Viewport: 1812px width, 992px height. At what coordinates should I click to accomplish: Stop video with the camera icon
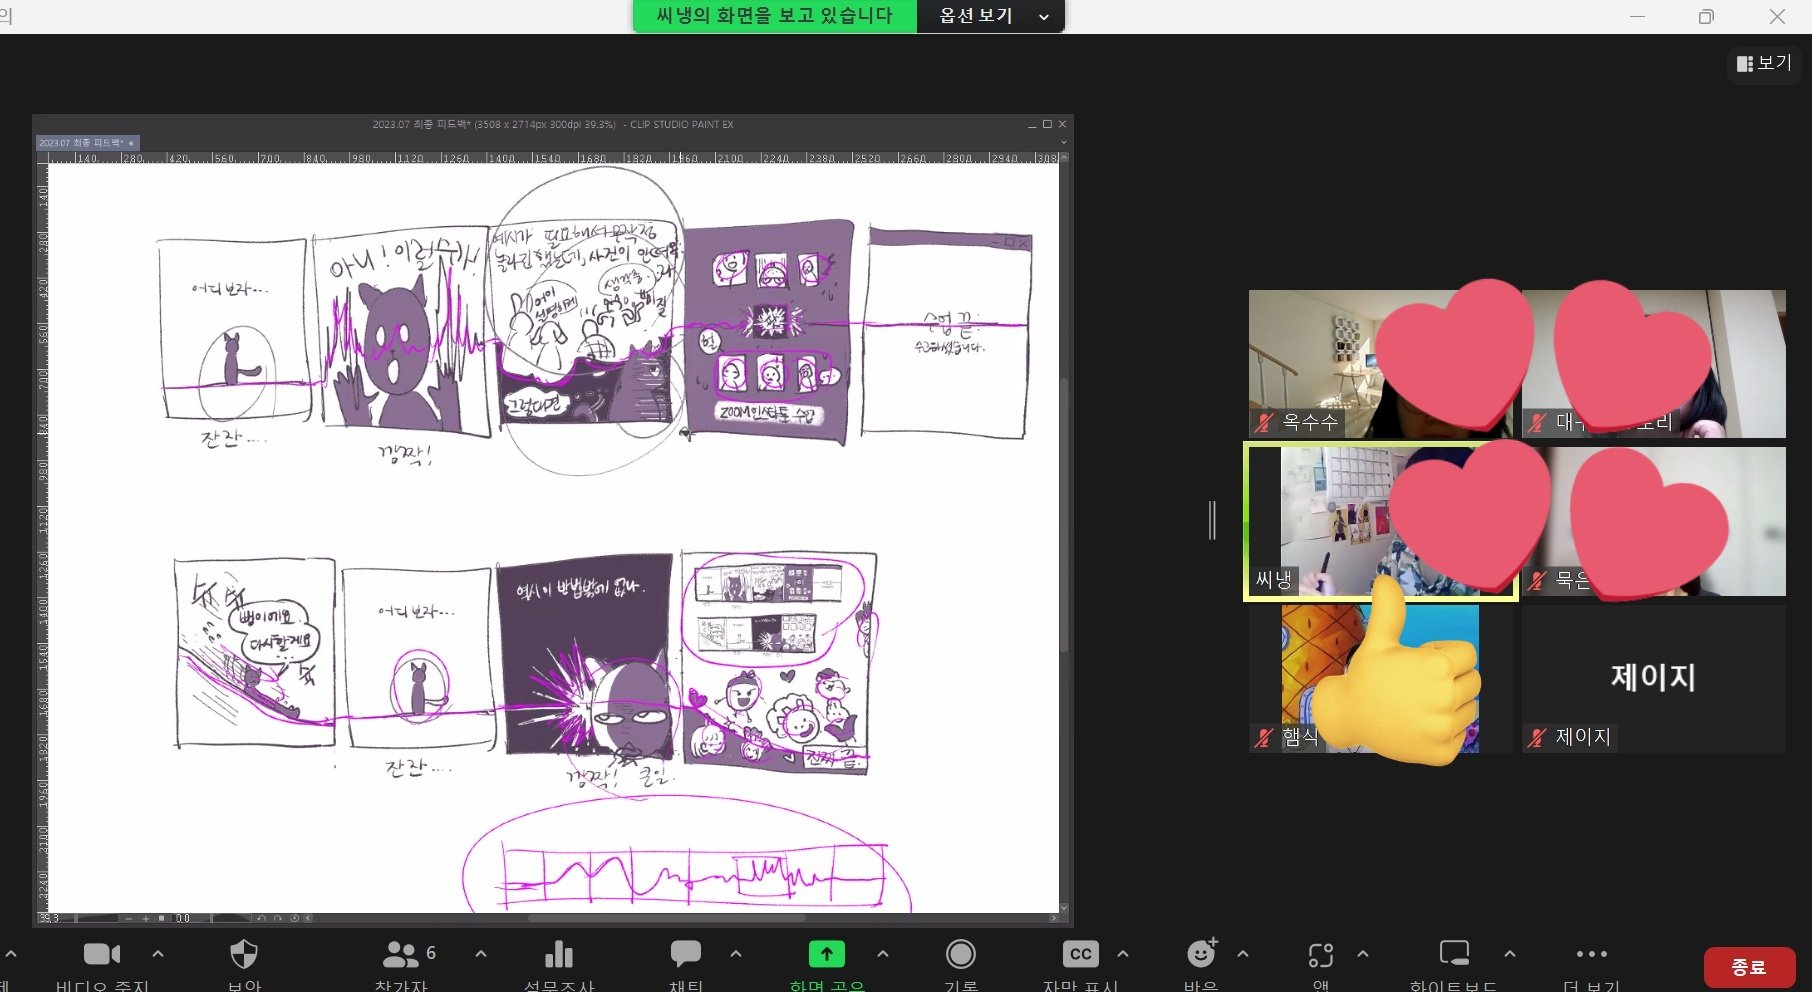(102, 954)
